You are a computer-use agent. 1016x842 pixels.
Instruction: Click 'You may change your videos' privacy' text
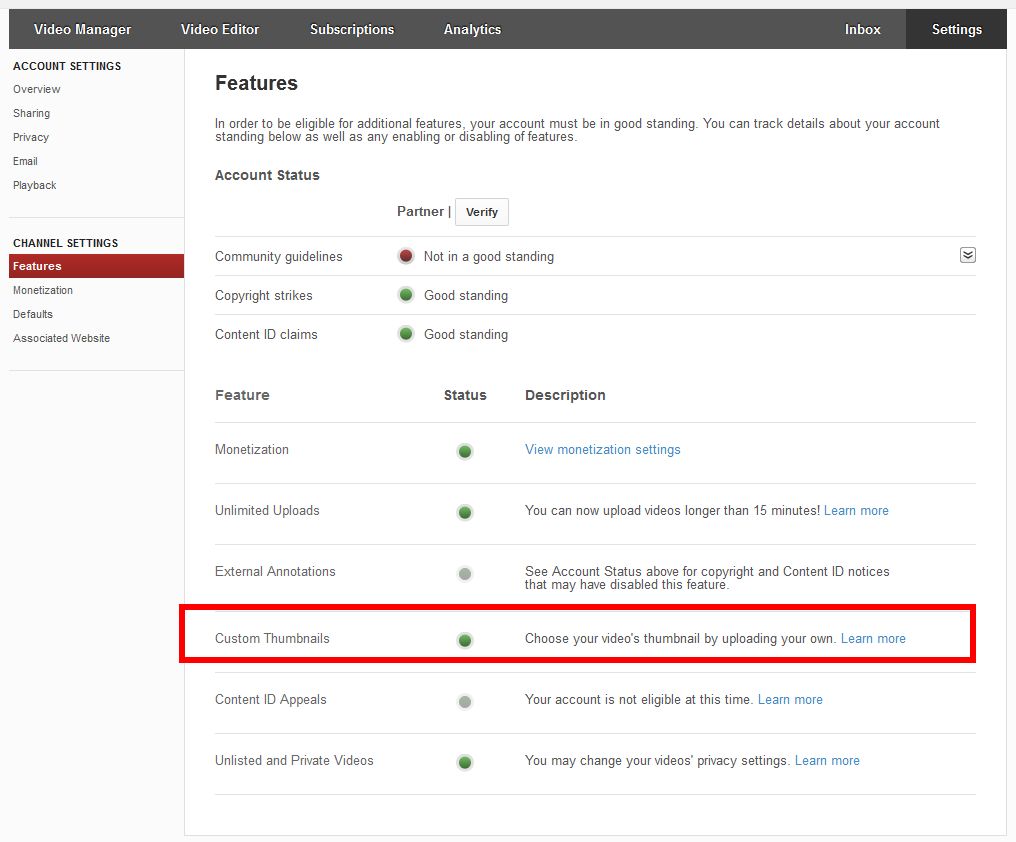click(x=657, y=760)
